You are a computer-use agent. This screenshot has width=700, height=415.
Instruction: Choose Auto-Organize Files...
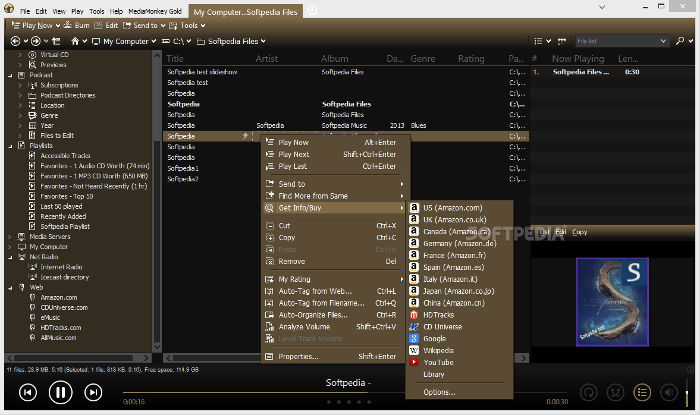[335, 315]
